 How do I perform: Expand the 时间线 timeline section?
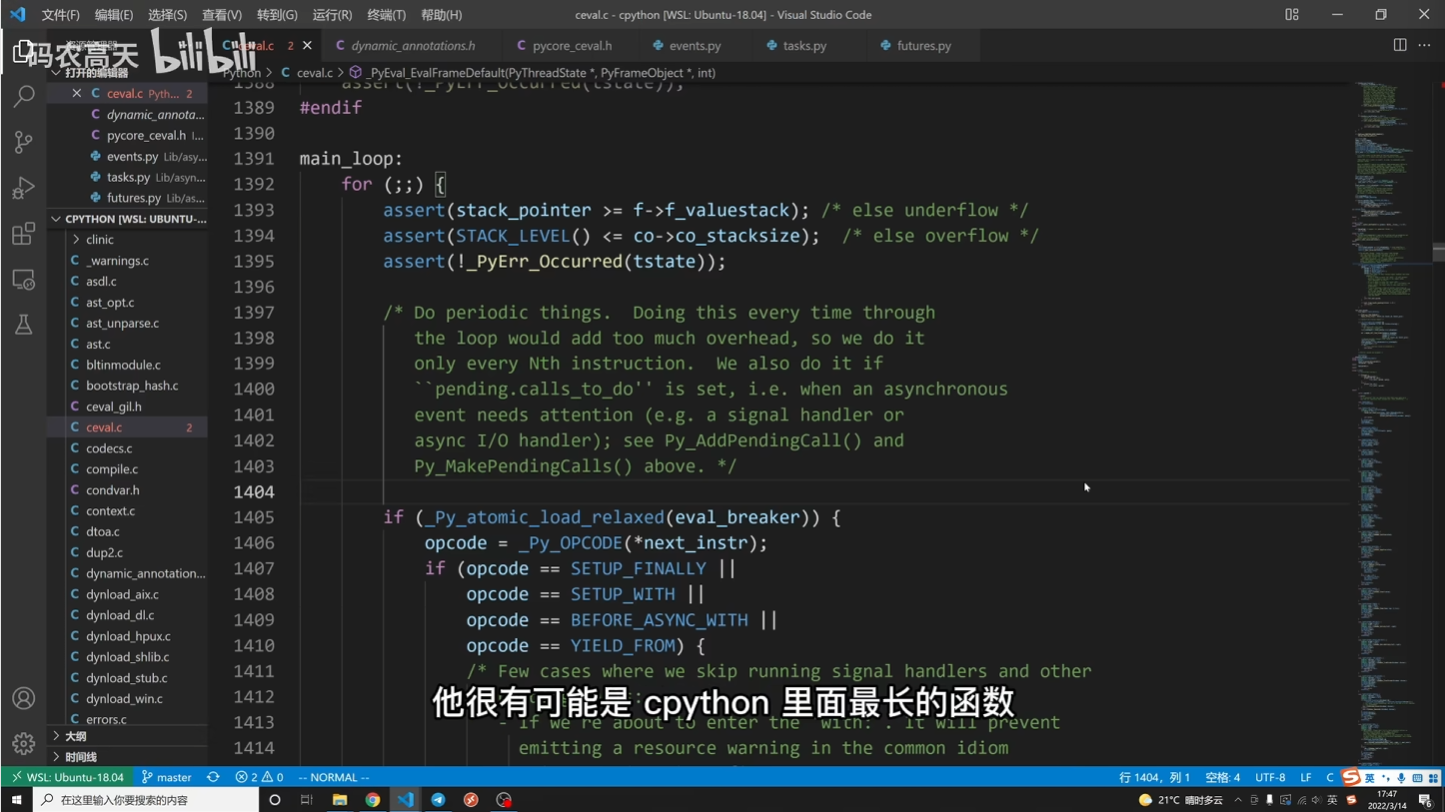tap(80, 757)
